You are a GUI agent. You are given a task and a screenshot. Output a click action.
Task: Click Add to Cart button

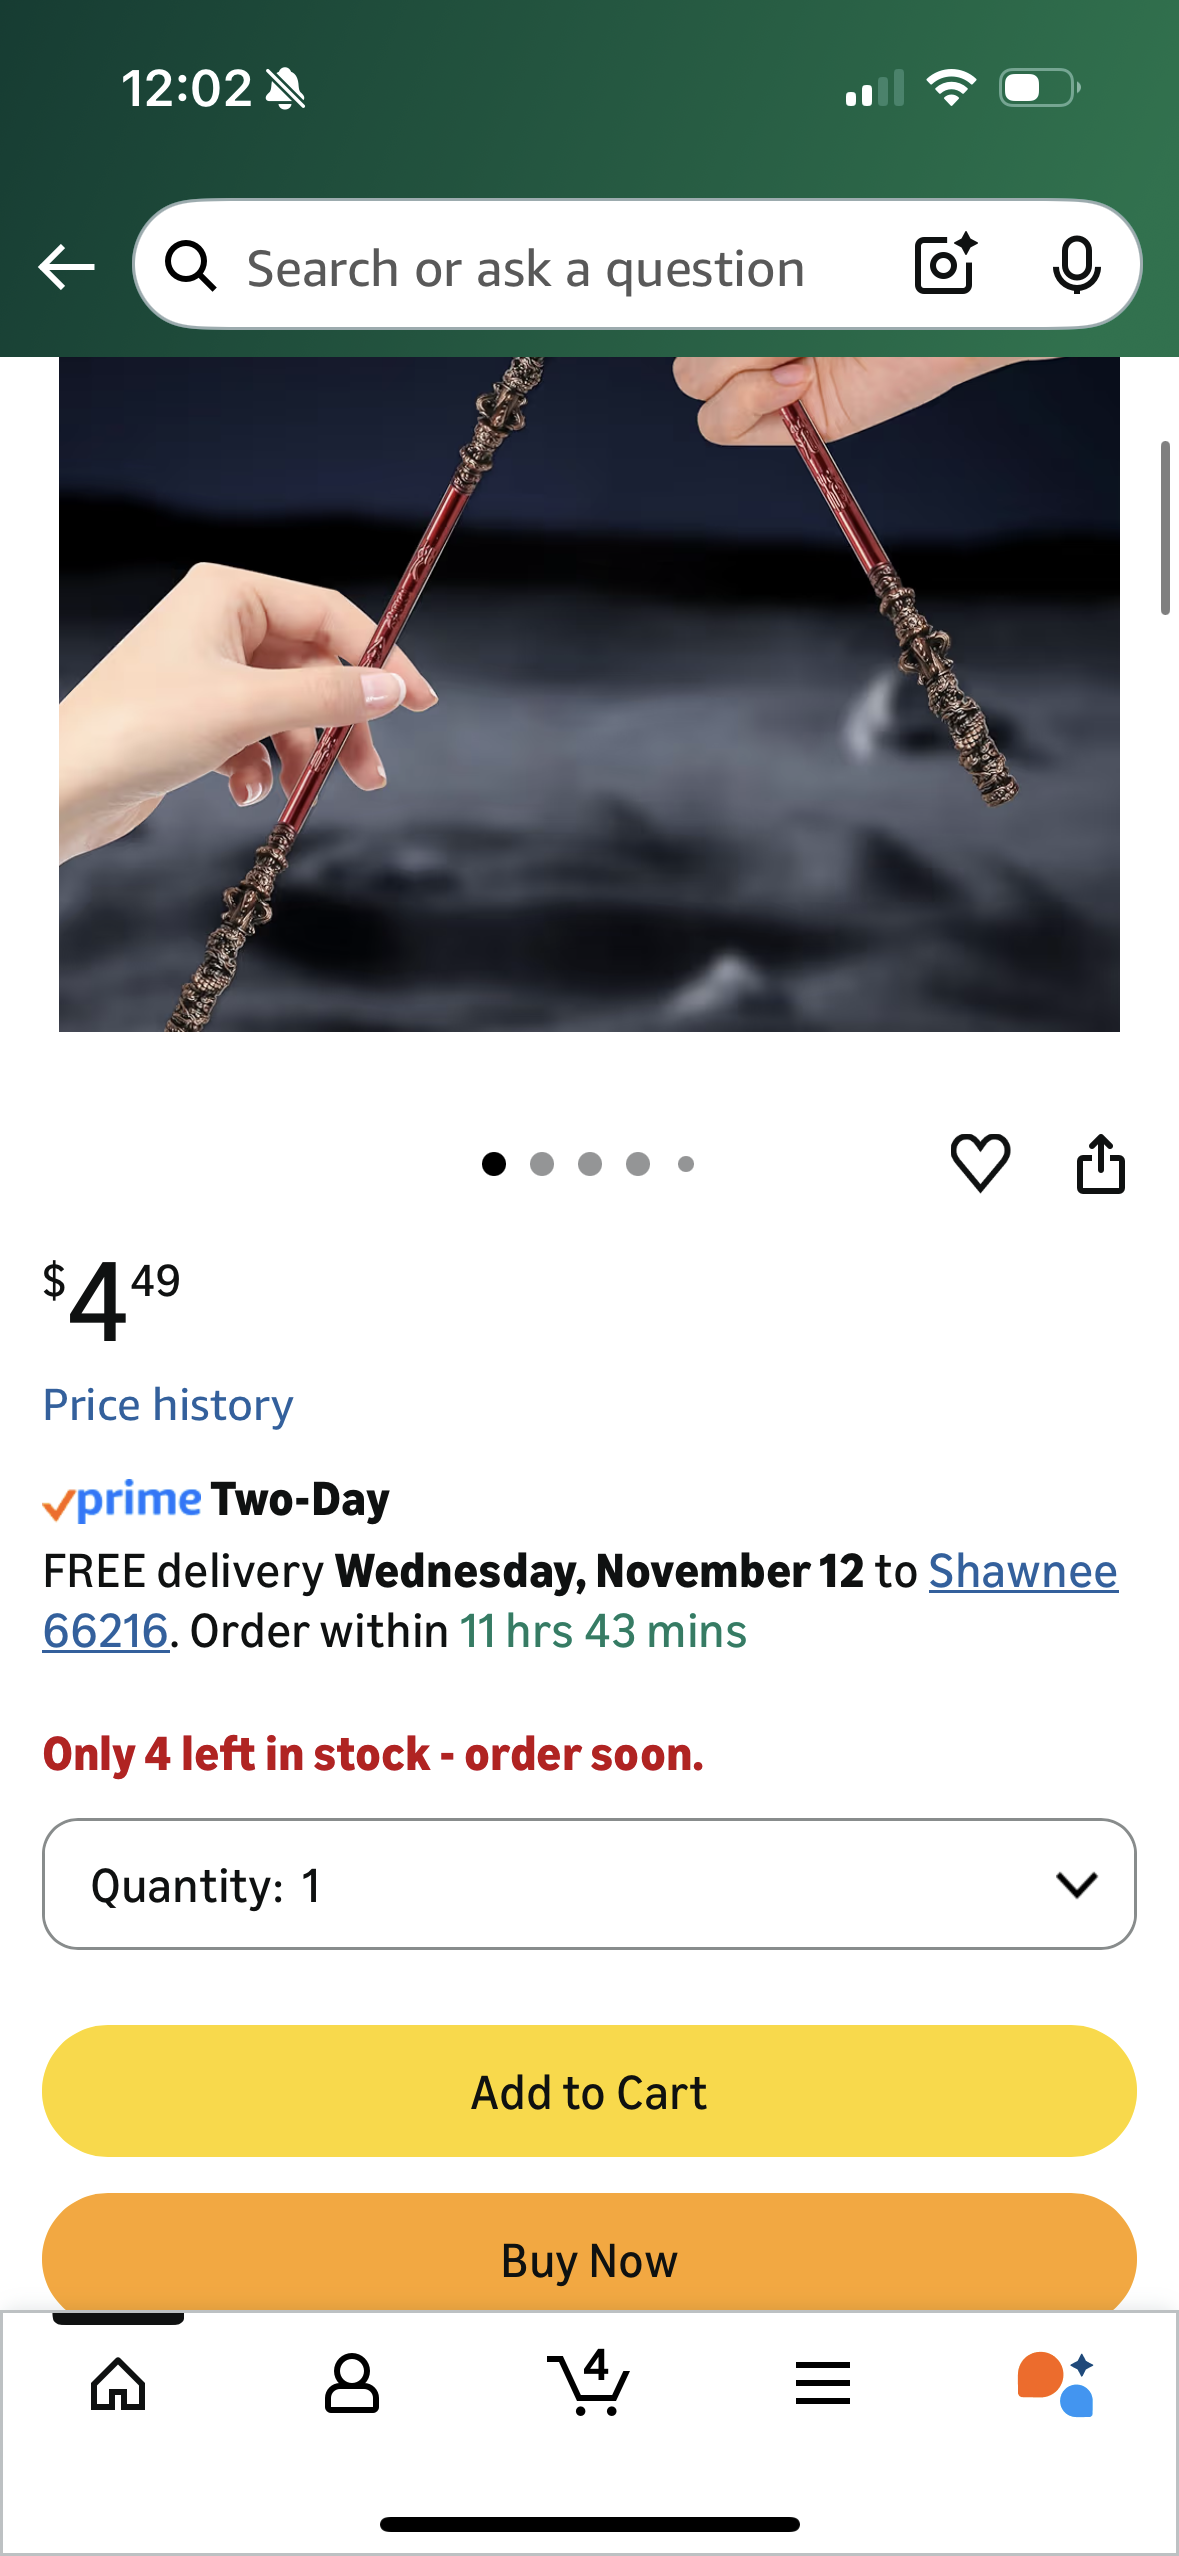pos(589,2091)
